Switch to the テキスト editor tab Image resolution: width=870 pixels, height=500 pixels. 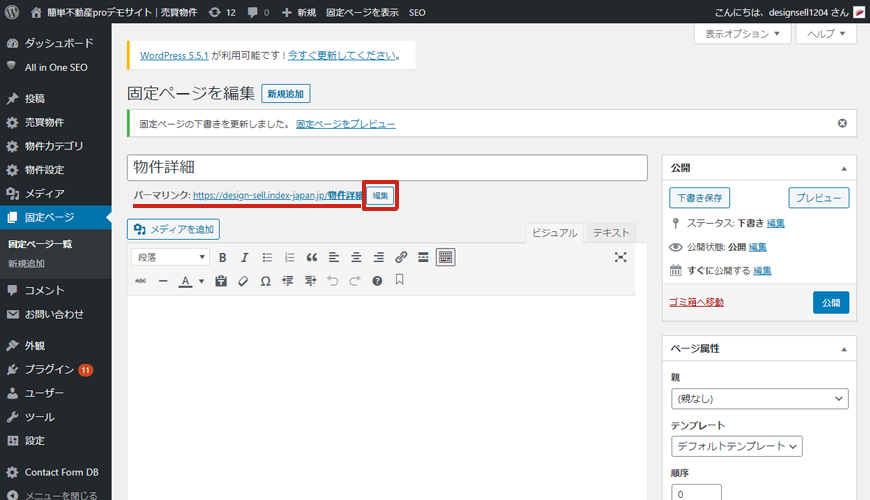611,232
